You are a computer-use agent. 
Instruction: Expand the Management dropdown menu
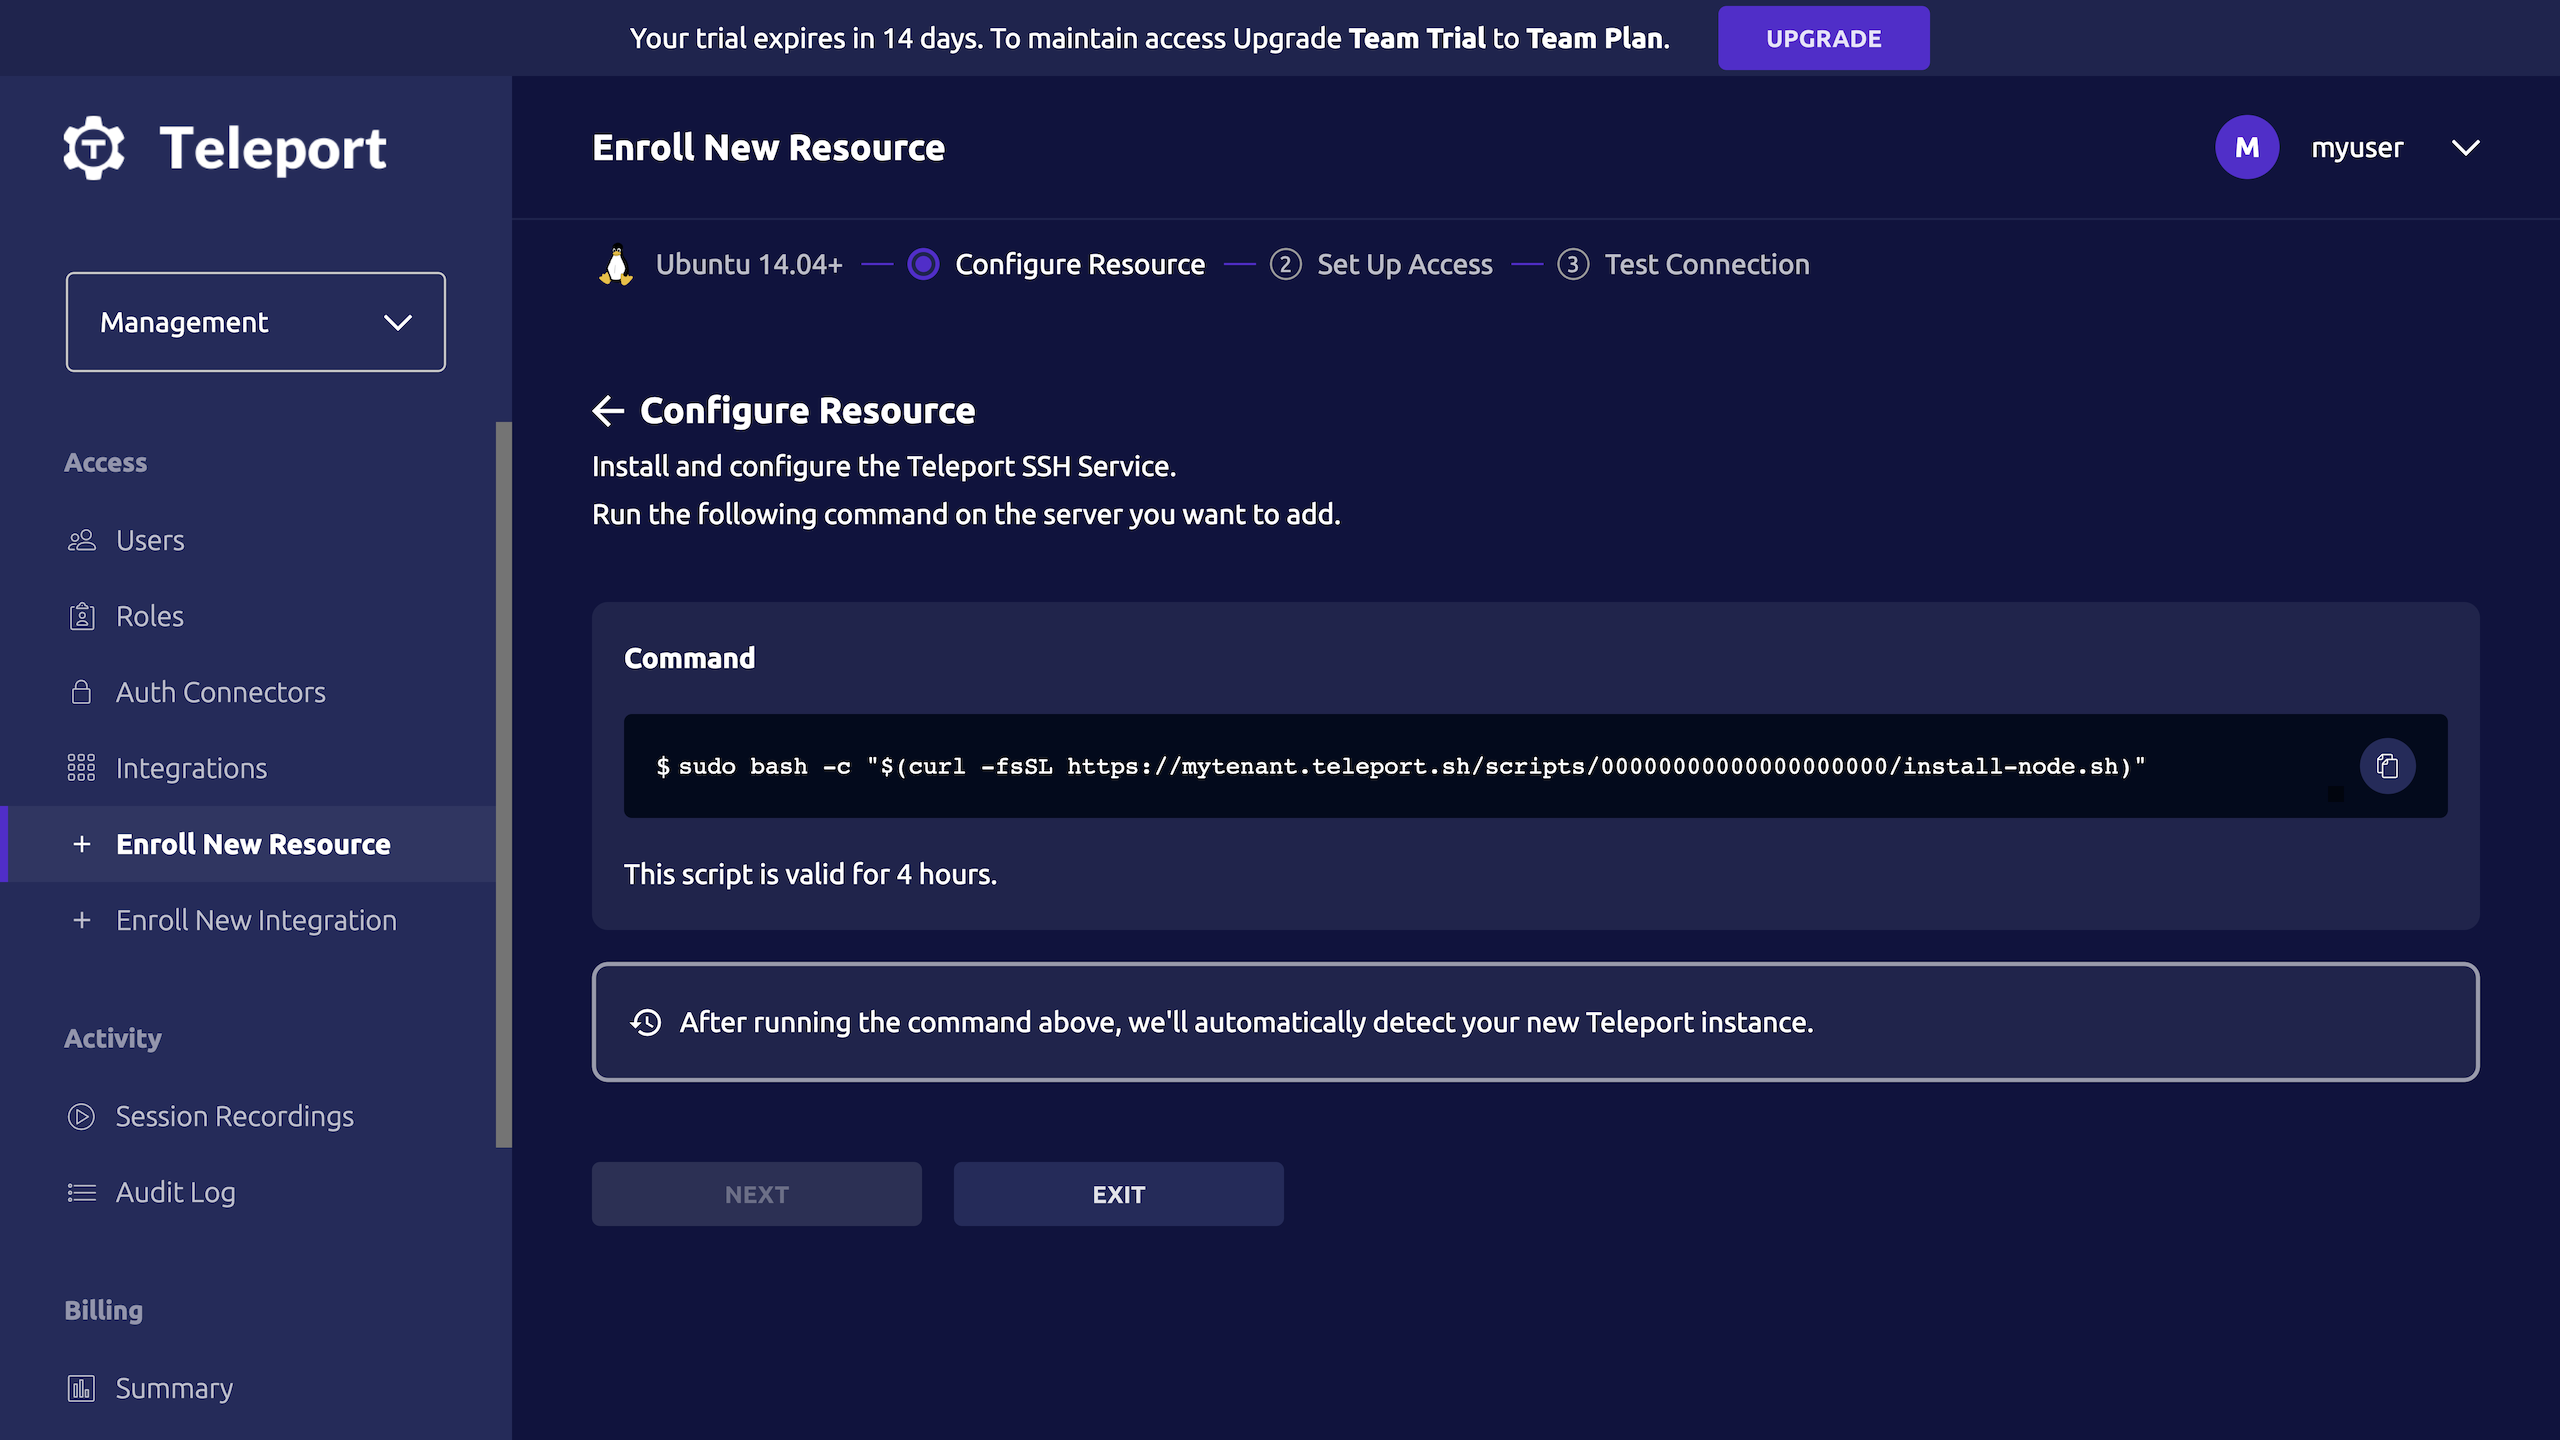(255, 322)
